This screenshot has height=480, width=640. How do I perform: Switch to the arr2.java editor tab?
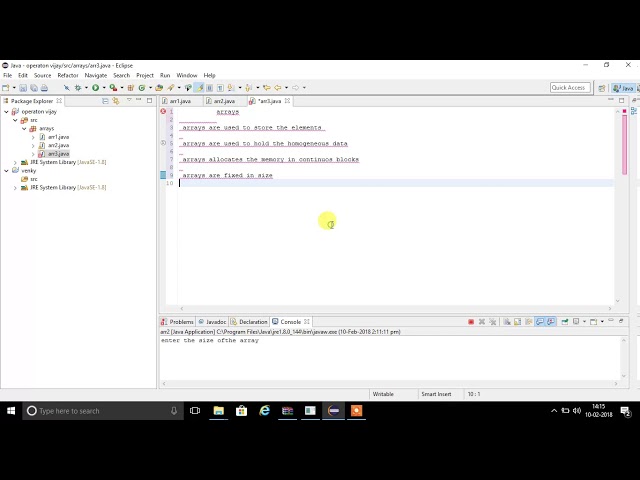click(224, 101)
